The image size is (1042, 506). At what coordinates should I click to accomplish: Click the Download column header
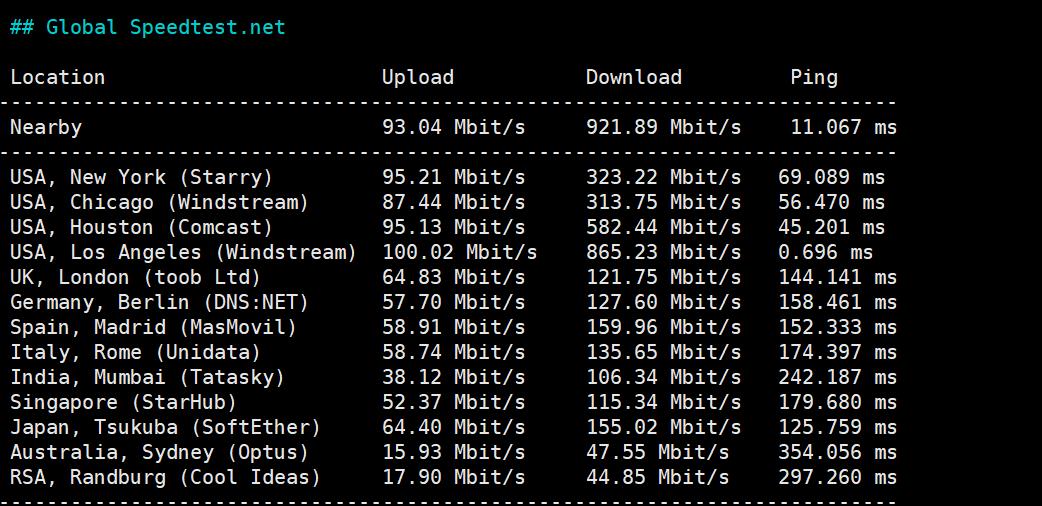pos(633,77)
